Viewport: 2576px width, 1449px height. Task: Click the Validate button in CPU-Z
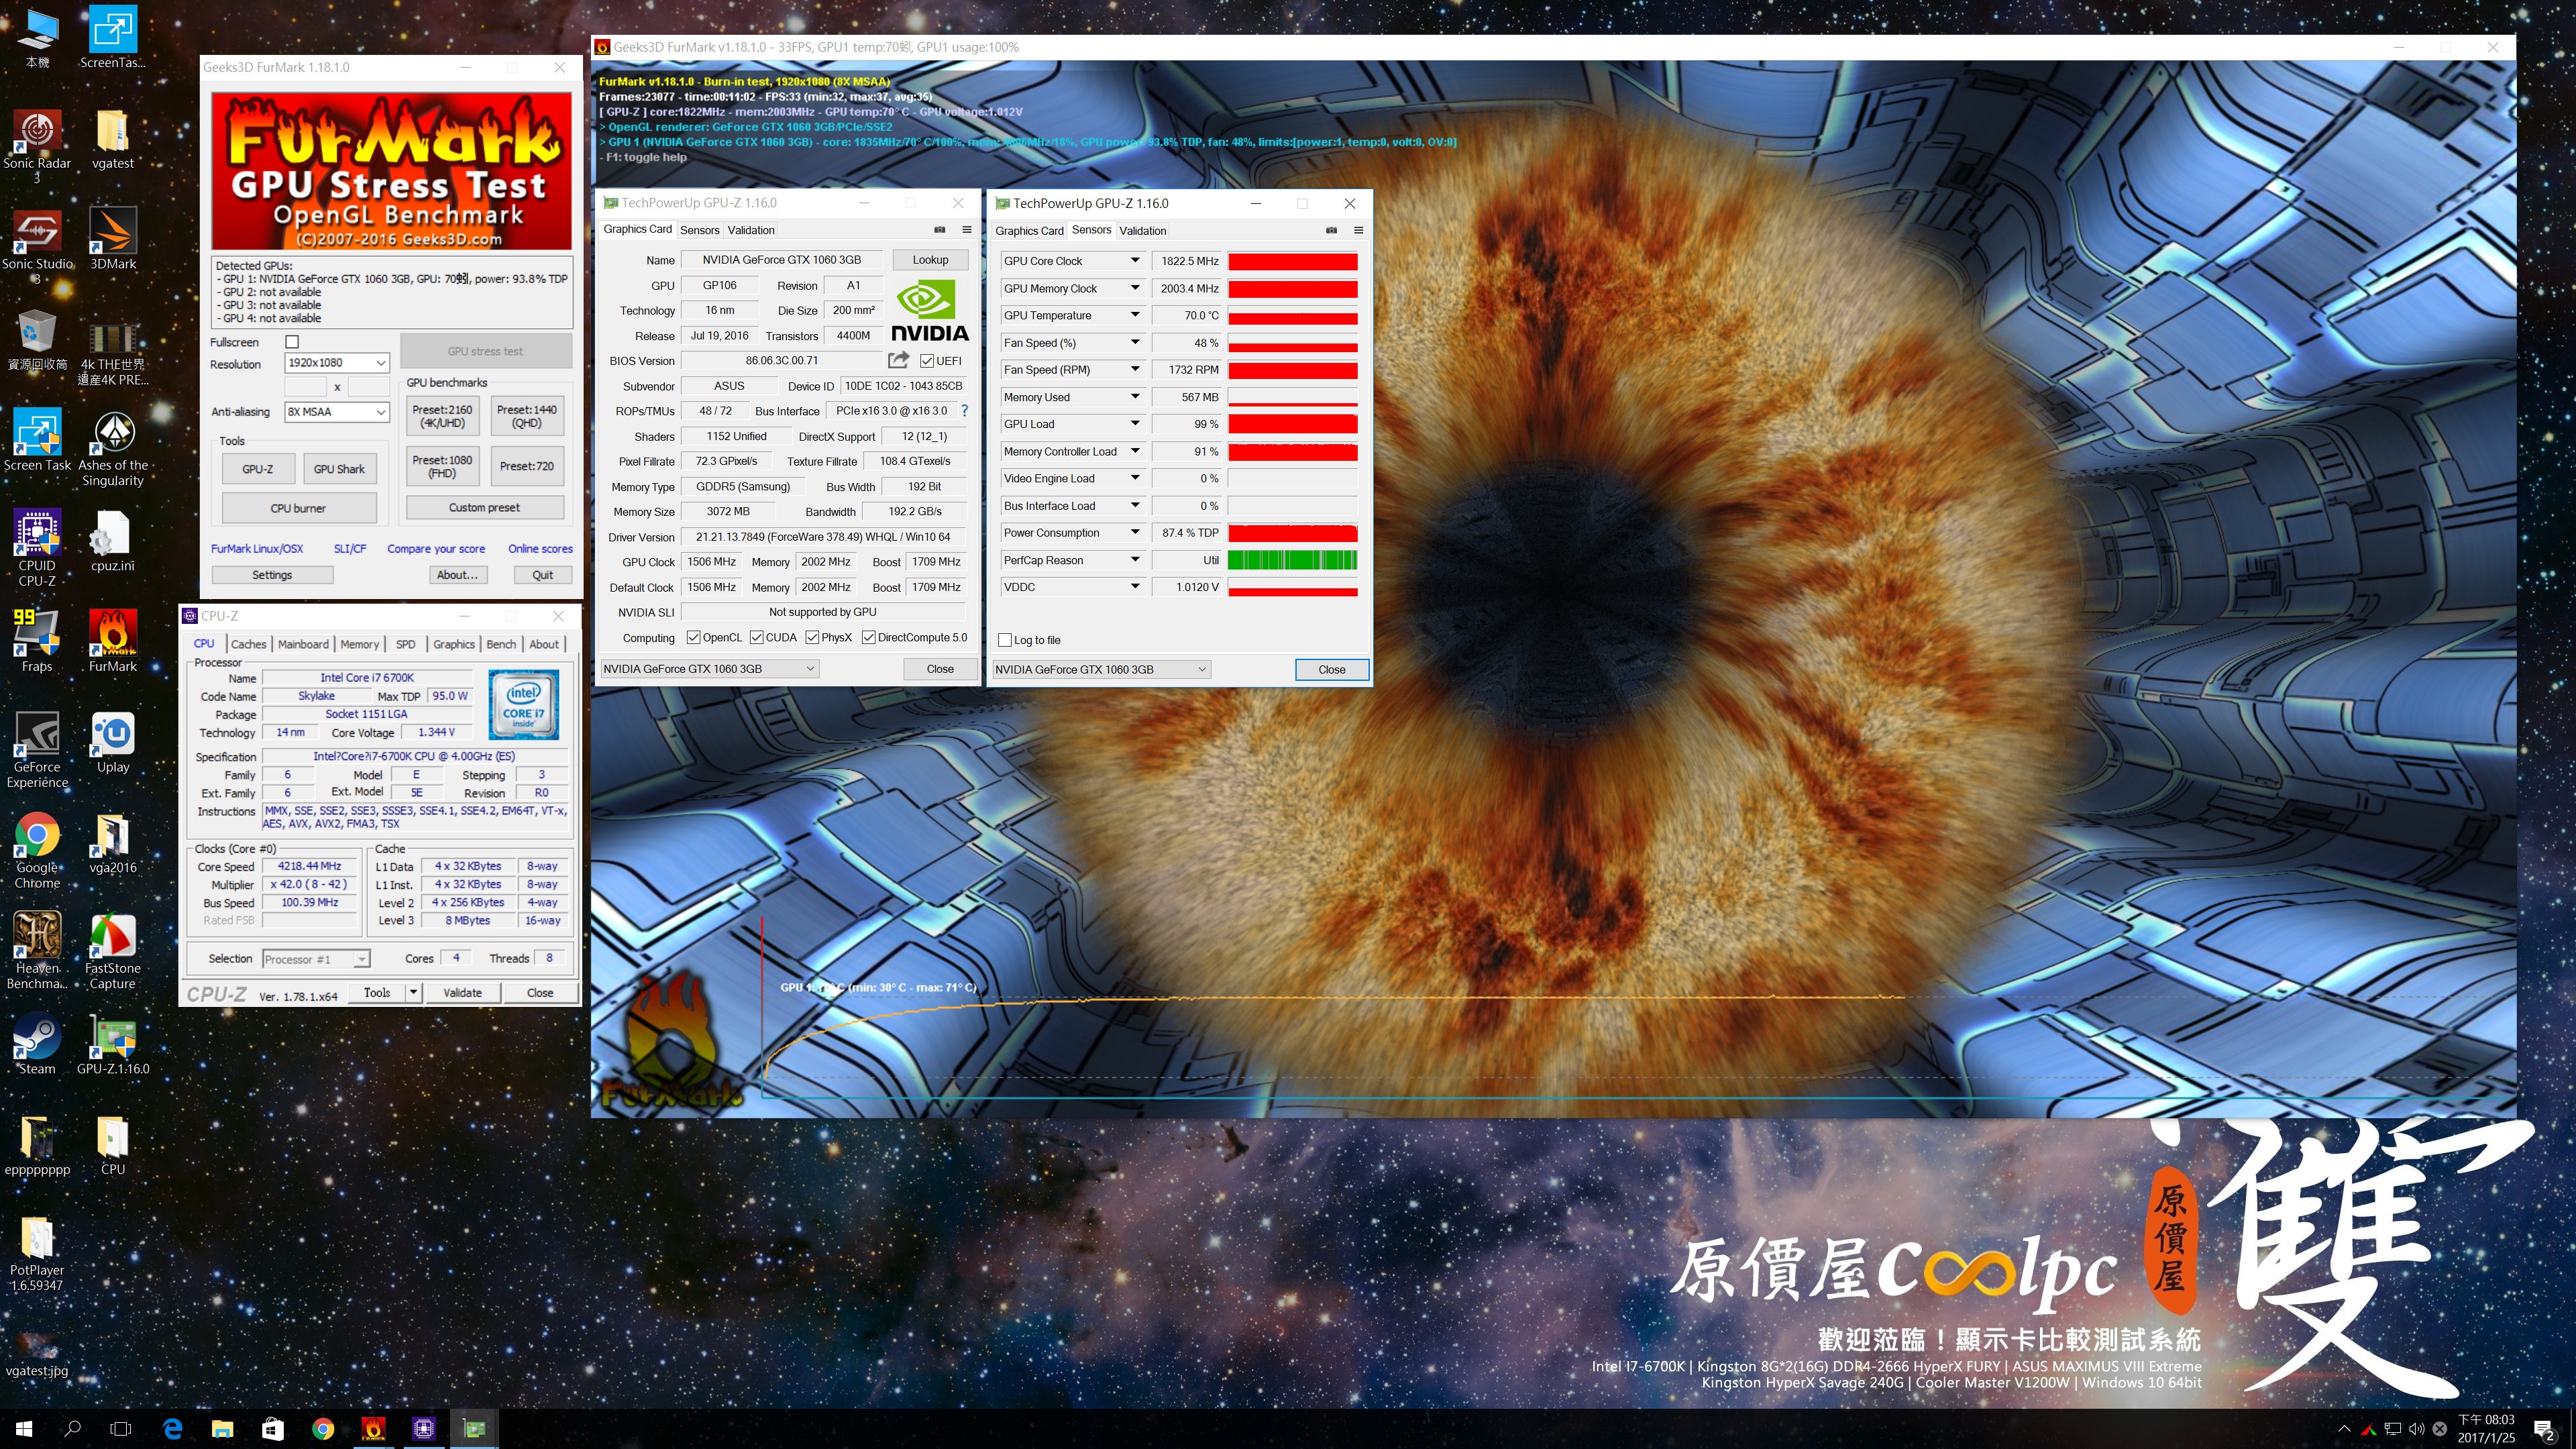point(462,993)
